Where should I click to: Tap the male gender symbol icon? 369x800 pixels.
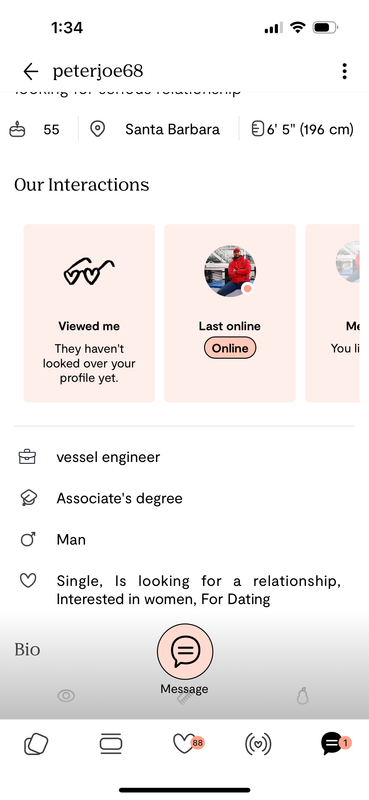(28, 539)
